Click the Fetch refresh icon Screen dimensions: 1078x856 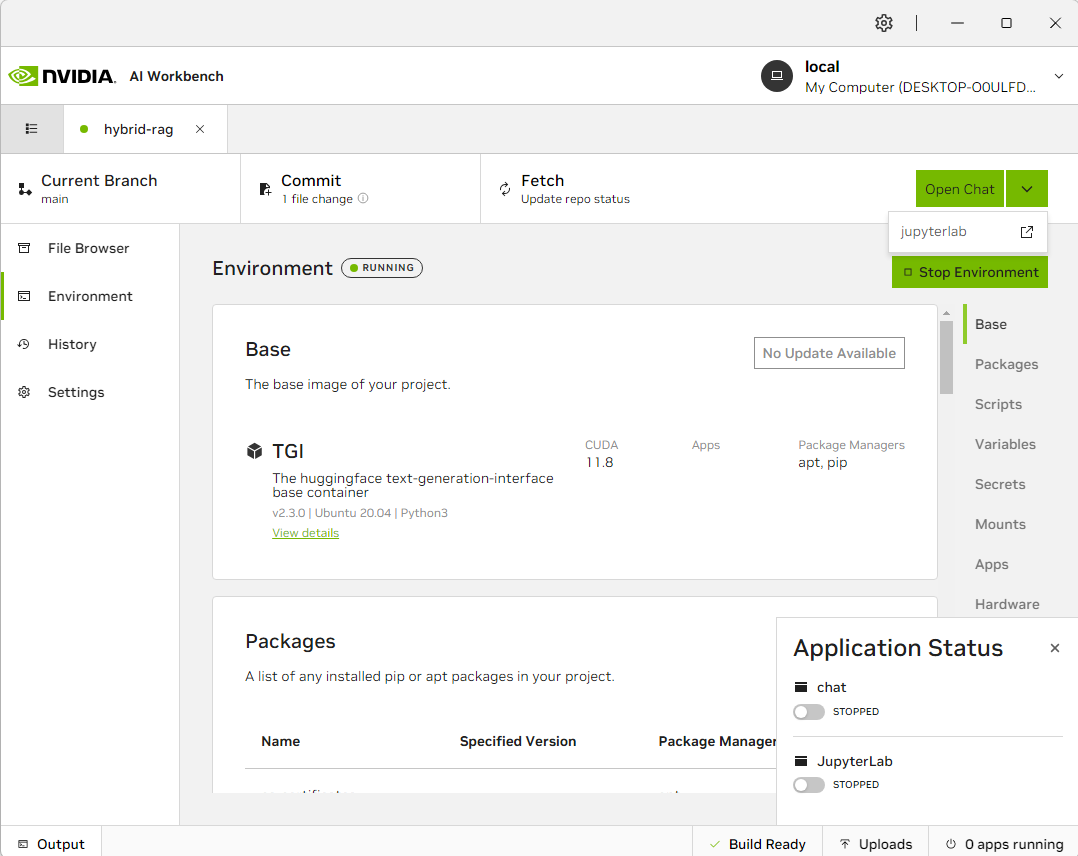(505, 189)
